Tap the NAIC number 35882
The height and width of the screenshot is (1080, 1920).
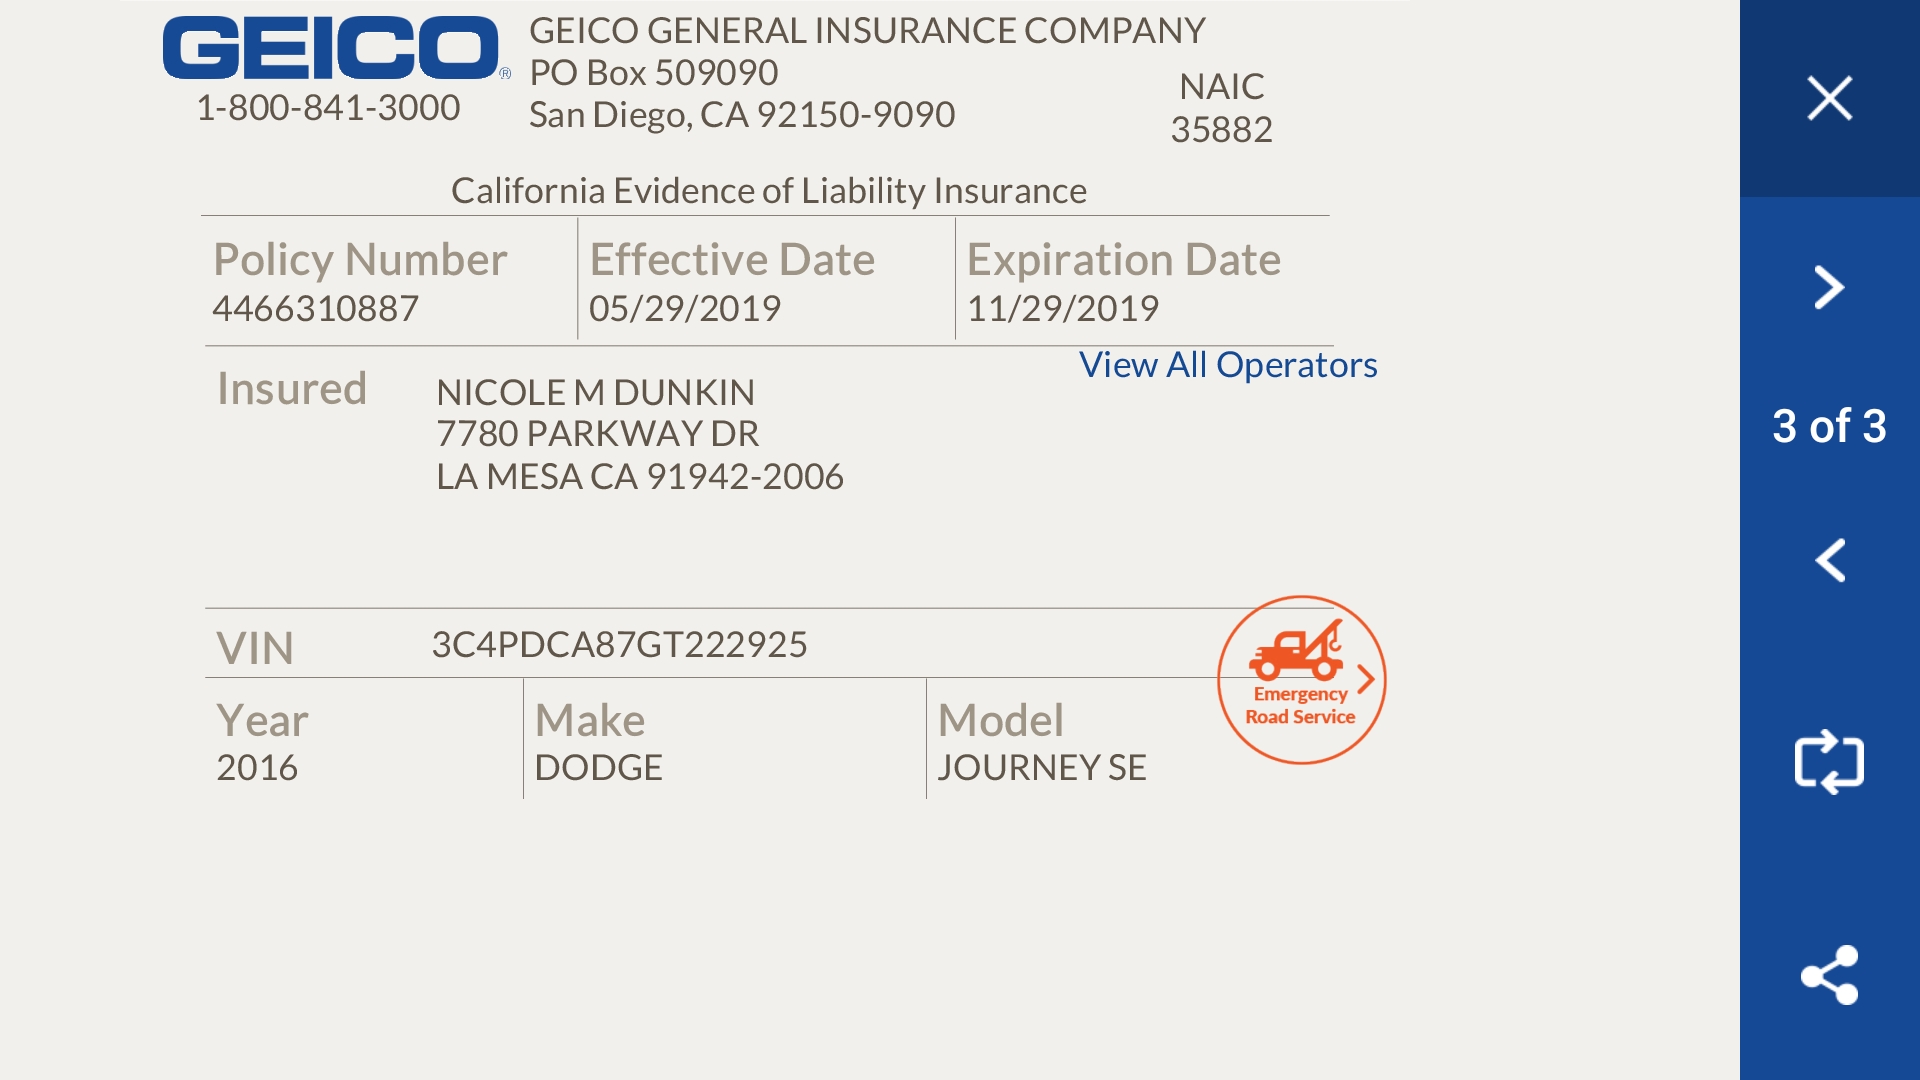pyautogui.click(x=1221, y=130)
